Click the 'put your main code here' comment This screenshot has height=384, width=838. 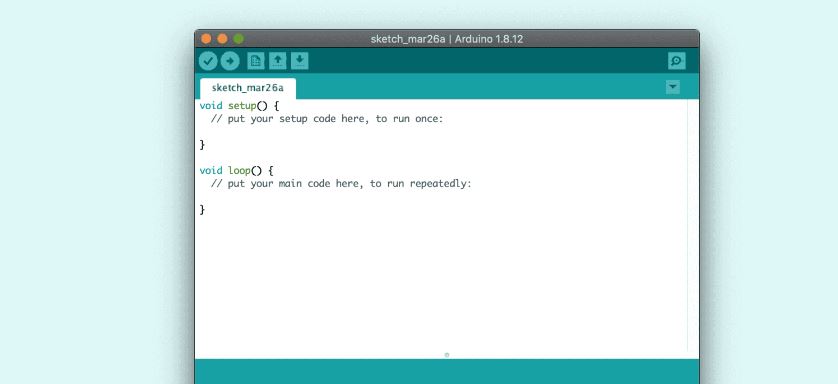pyautogui.click(x=341, y=184)
